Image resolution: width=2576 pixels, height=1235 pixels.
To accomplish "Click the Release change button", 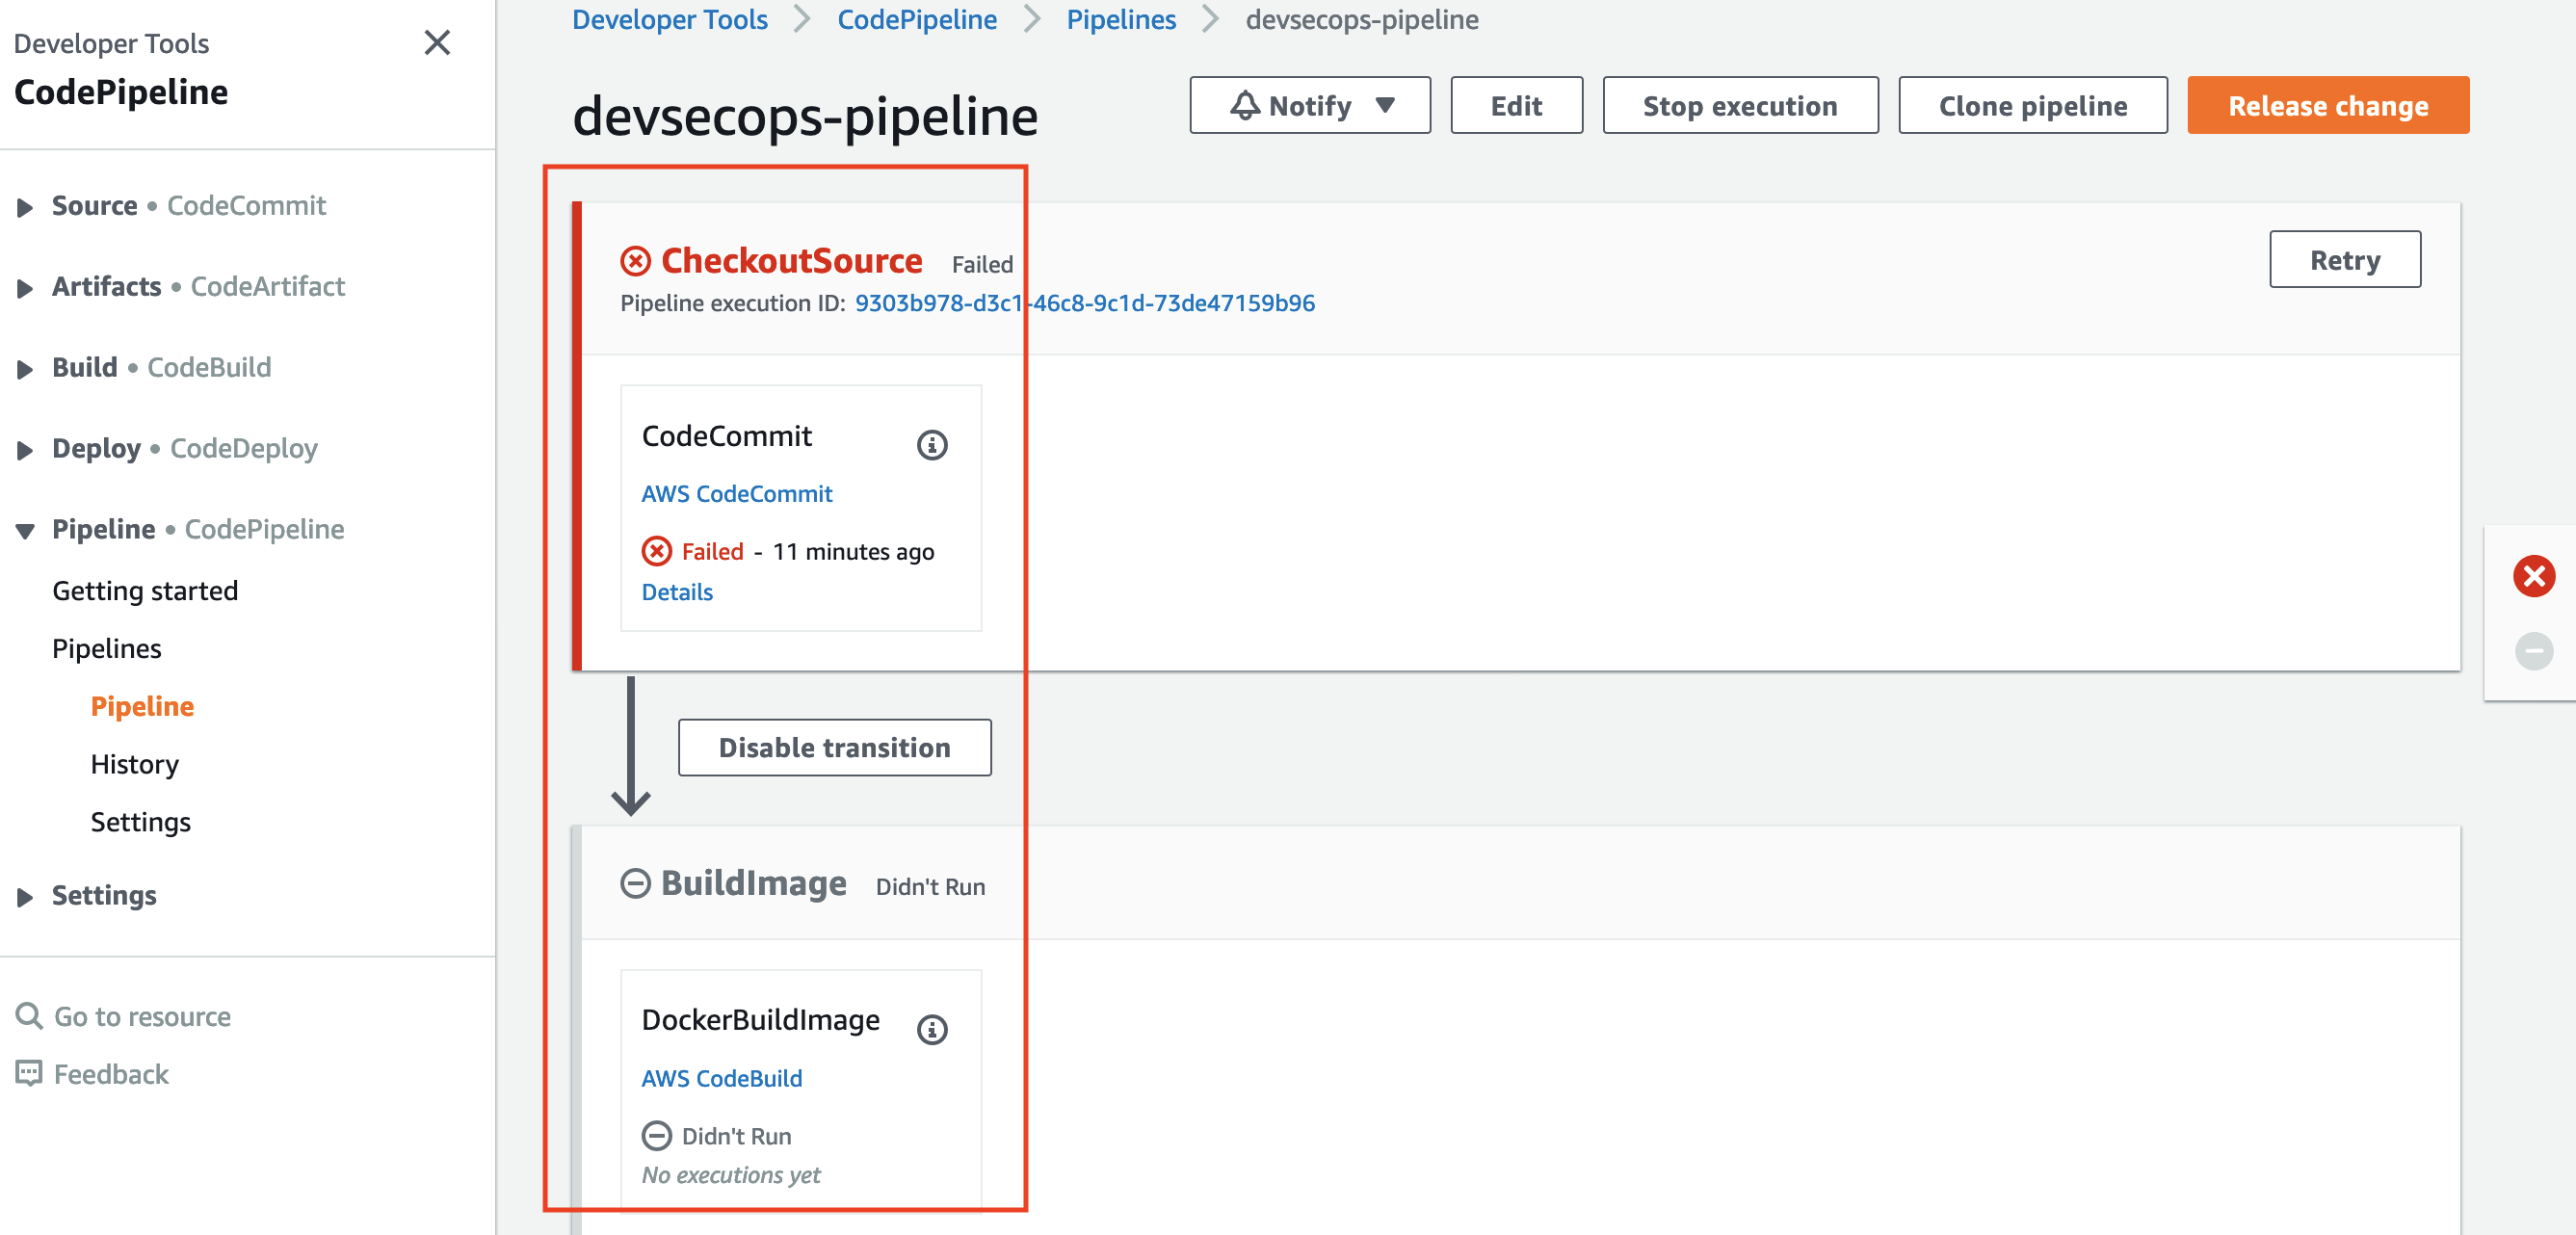I will [2328, 105].
